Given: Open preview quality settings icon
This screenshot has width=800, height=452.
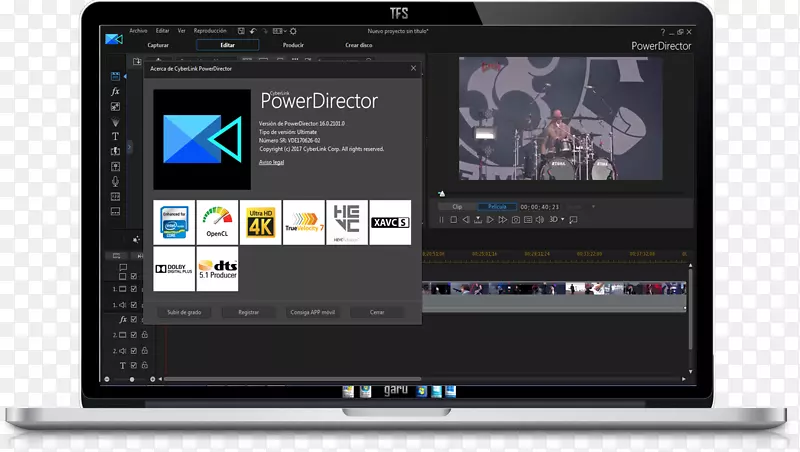Looking at the screenshot, I should (528, 220).
